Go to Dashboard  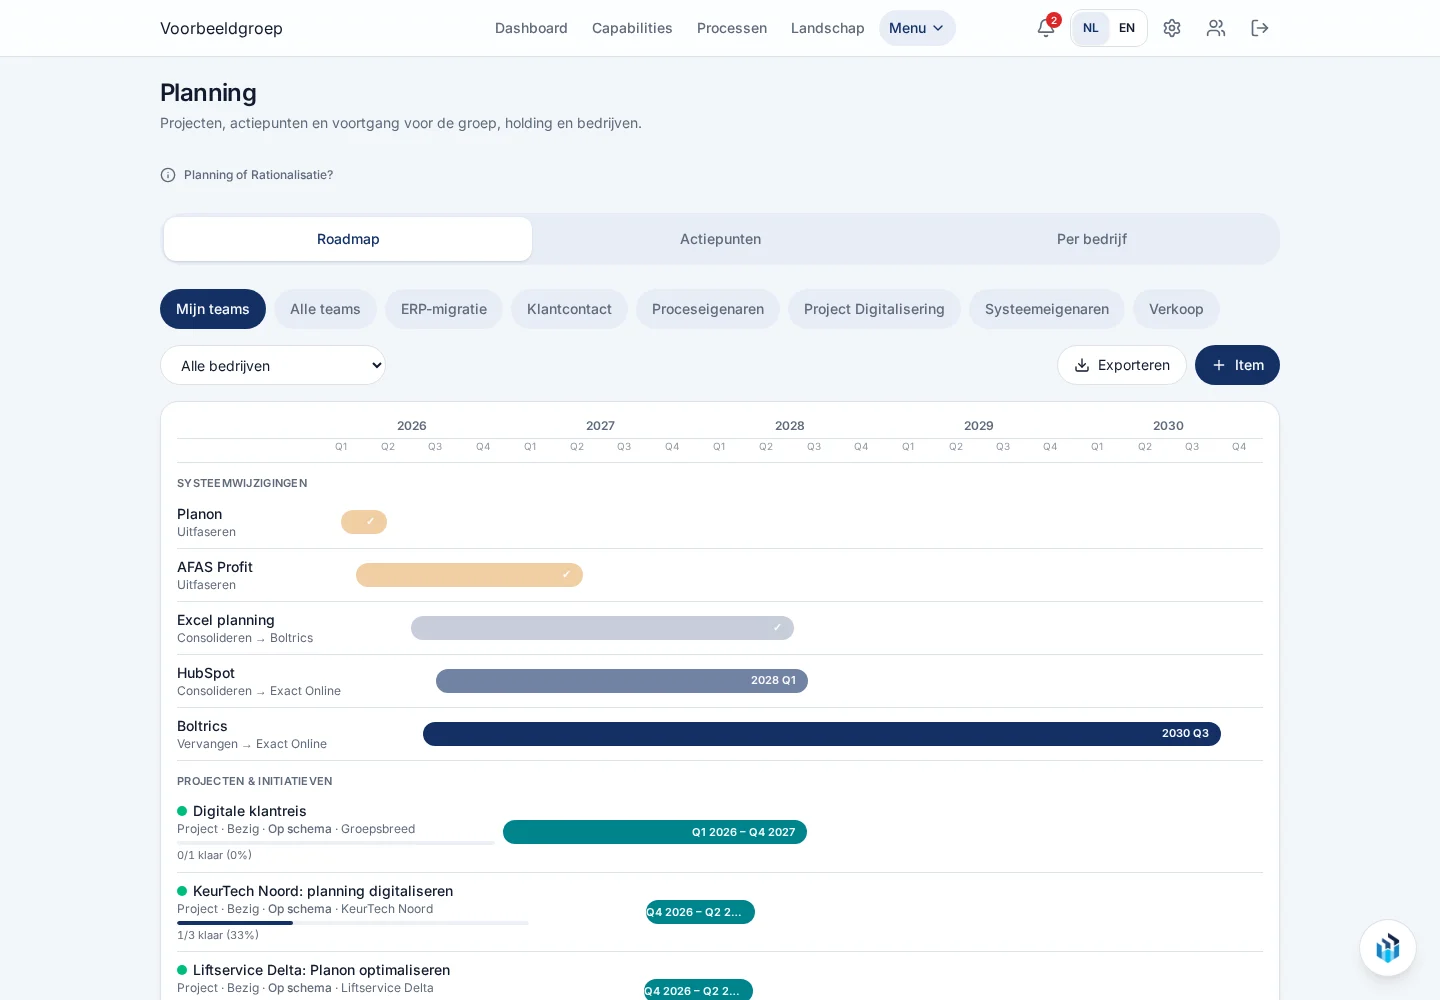(531, 28)
